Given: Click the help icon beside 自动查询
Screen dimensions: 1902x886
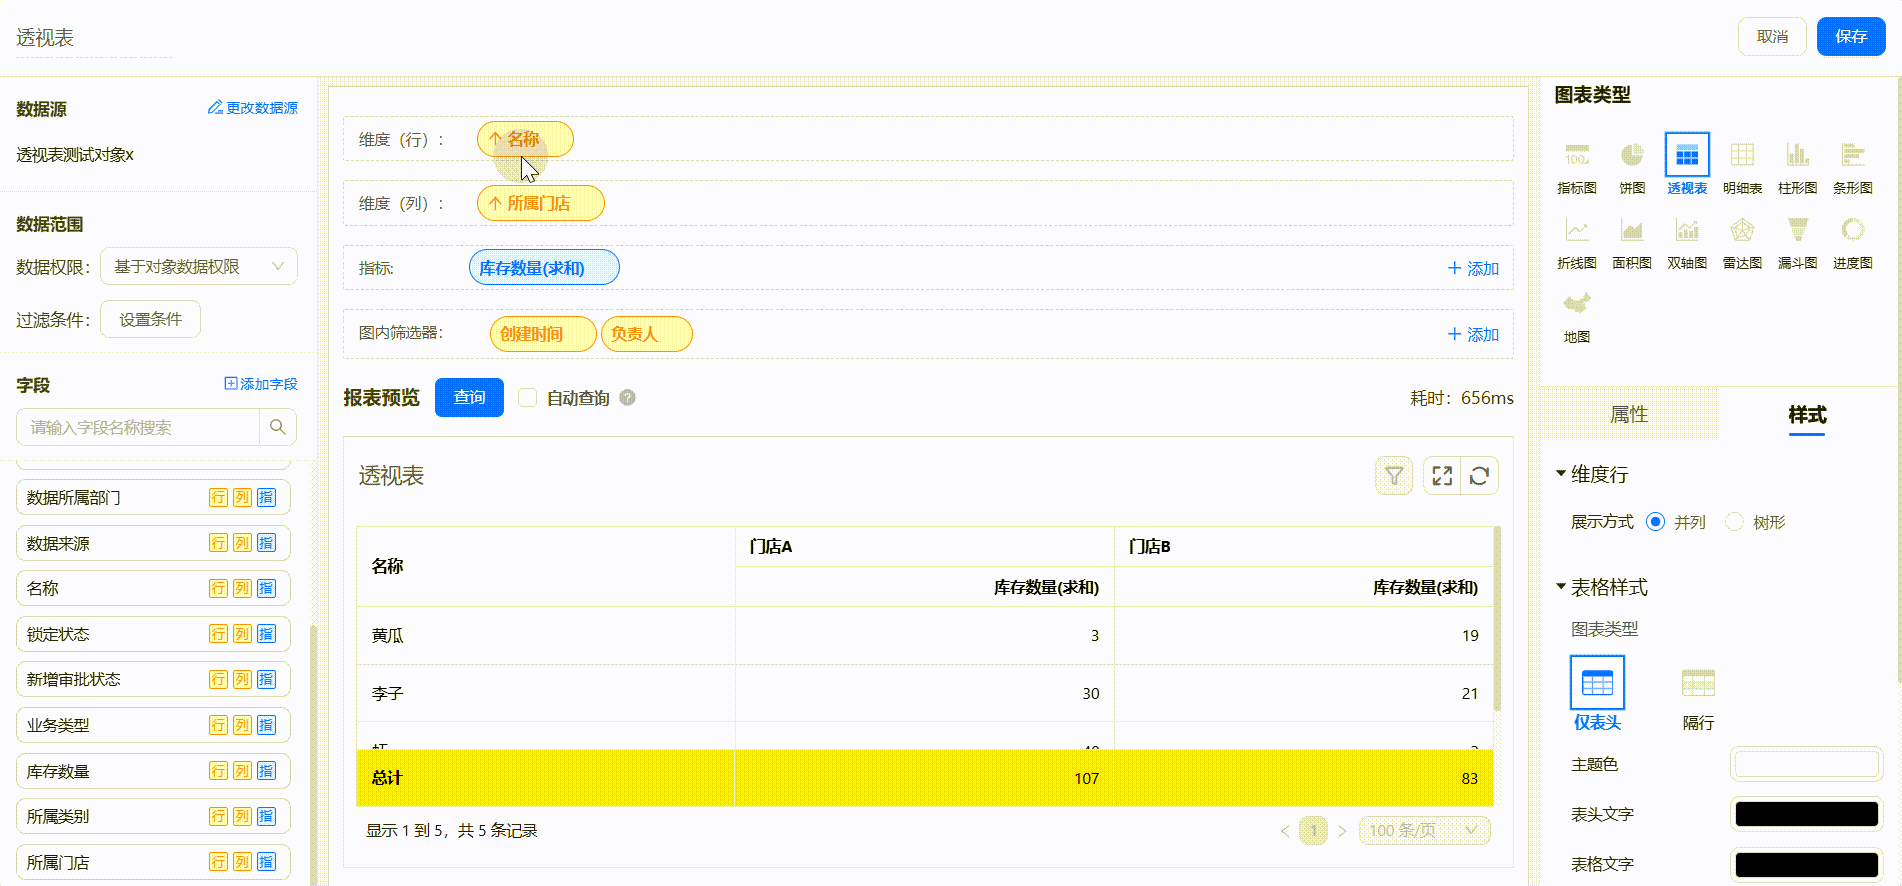Looking at the screenshot, I should click(627, 398).
